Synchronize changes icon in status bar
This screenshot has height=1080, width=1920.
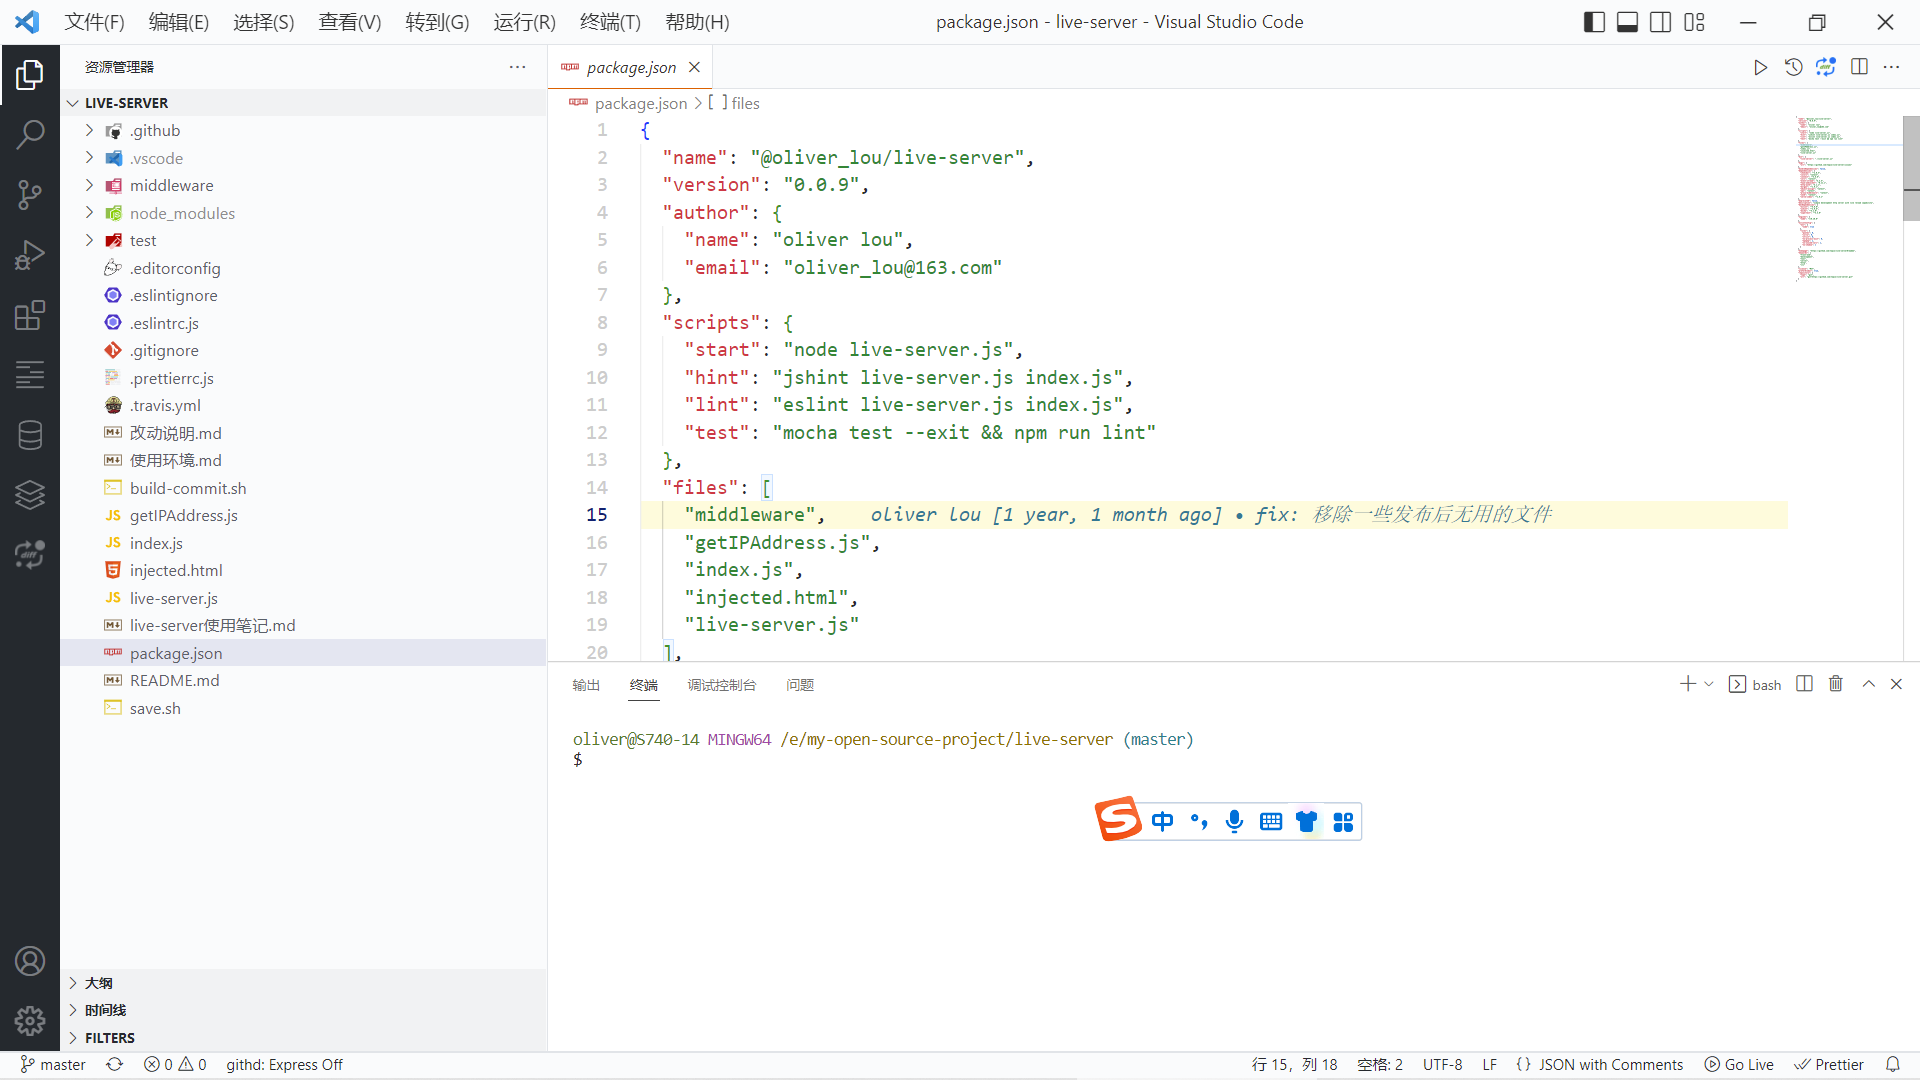pos(115,1065)
